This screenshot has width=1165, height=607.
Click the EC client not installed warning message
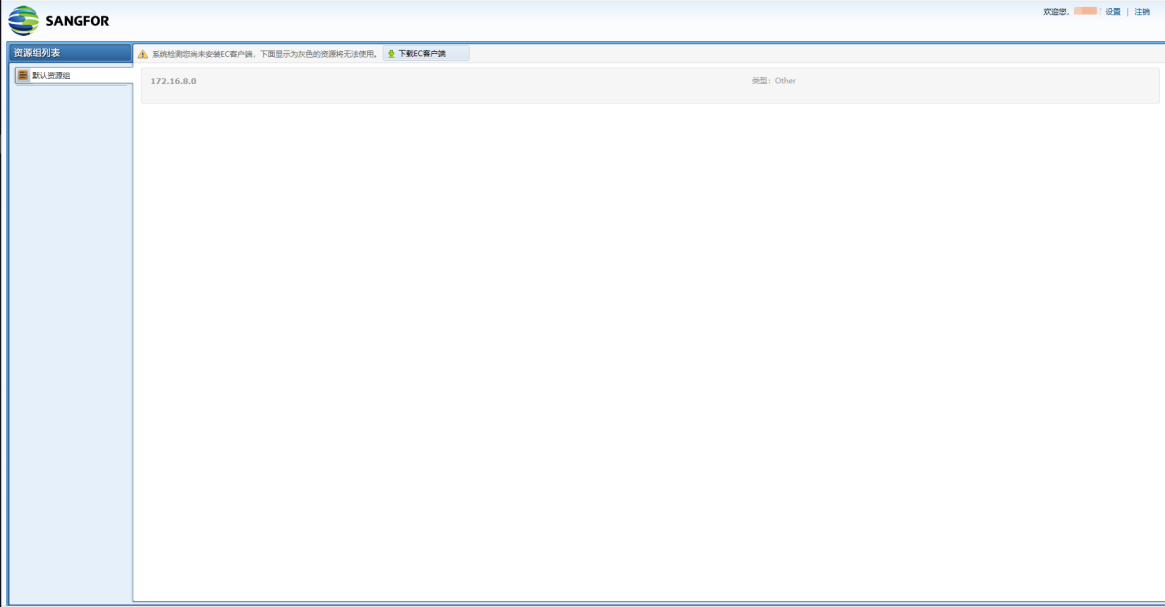[265, 54]
